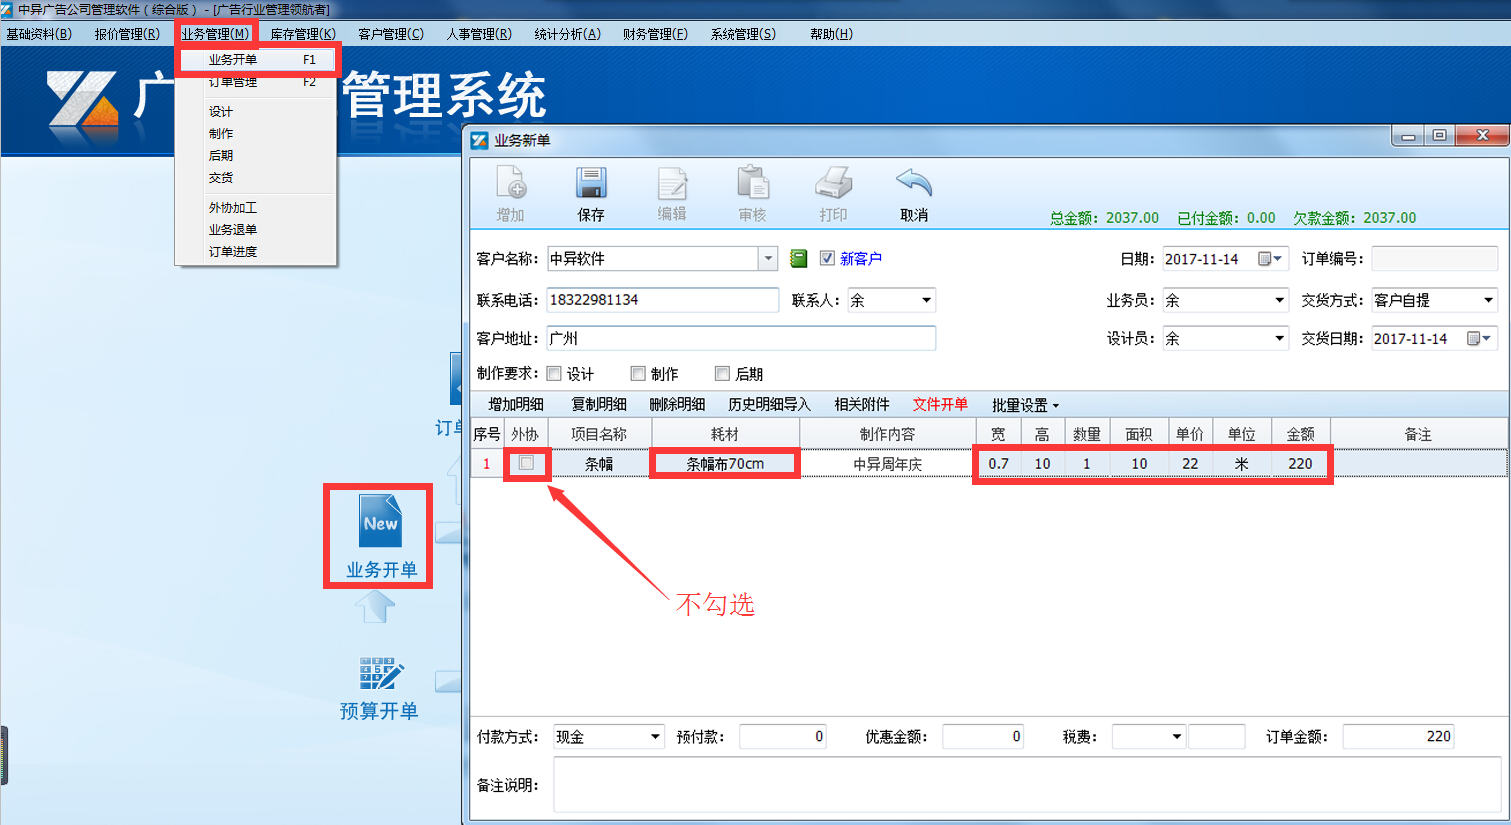This screenshot has width=1511, height=825.
Task: Open the green customer book icon
Action: click(798, 259)
